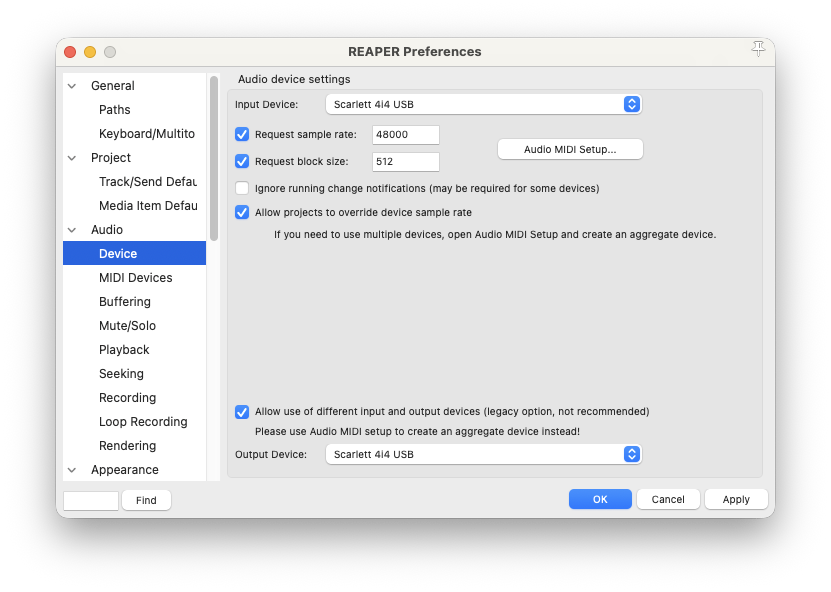This screenshot has width=831, height=592.
Task: Click the Audio MIDI Setup button
Action: tap(570, 149)
